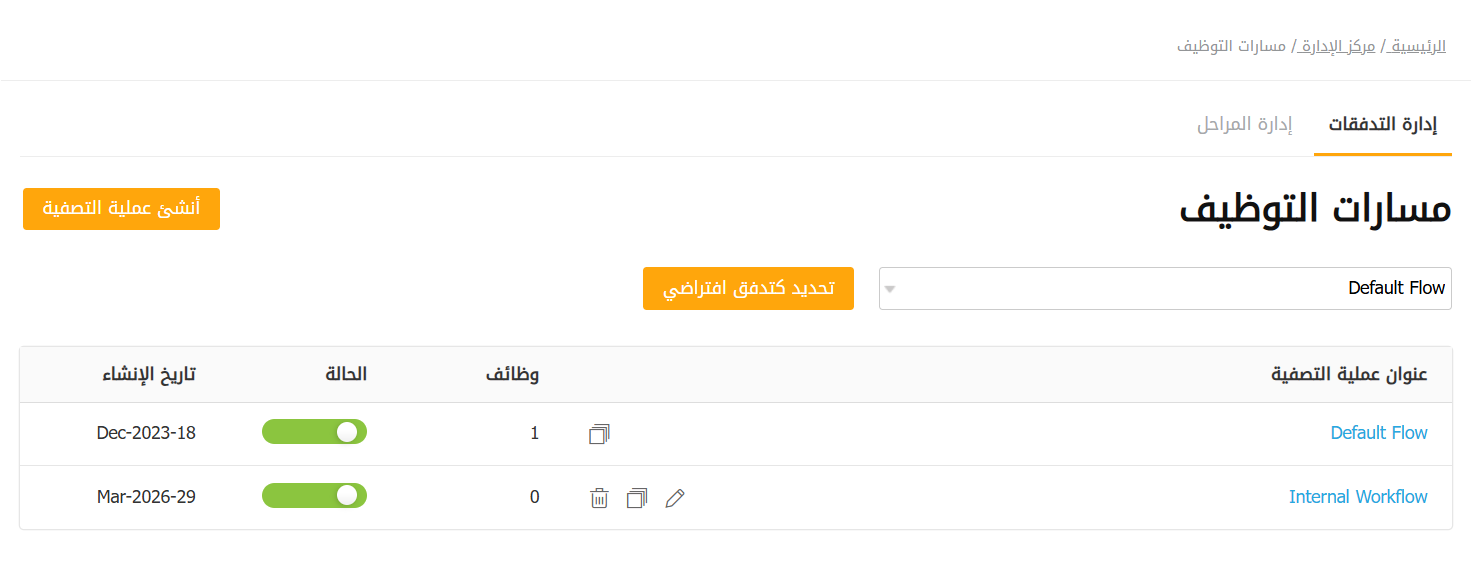This screenshot has width=1479, height=585.
Task: Click the flow selector dropdown arrow
Action: (890, 290)
